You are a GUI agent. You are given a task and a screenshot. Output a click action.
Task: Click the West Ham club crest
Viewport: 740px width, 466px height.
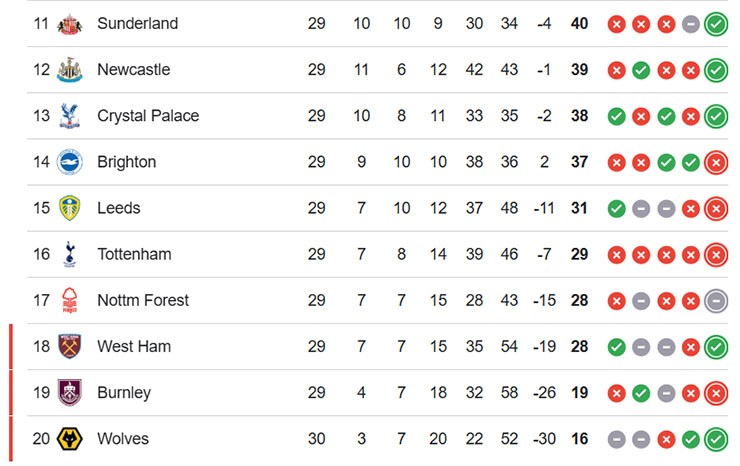[69, 346]
